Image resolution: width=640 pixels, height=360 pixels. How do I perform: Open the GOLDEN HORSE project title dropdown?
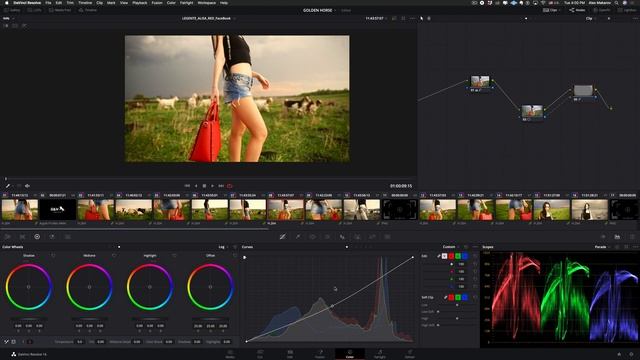click(x=320, y=10)
